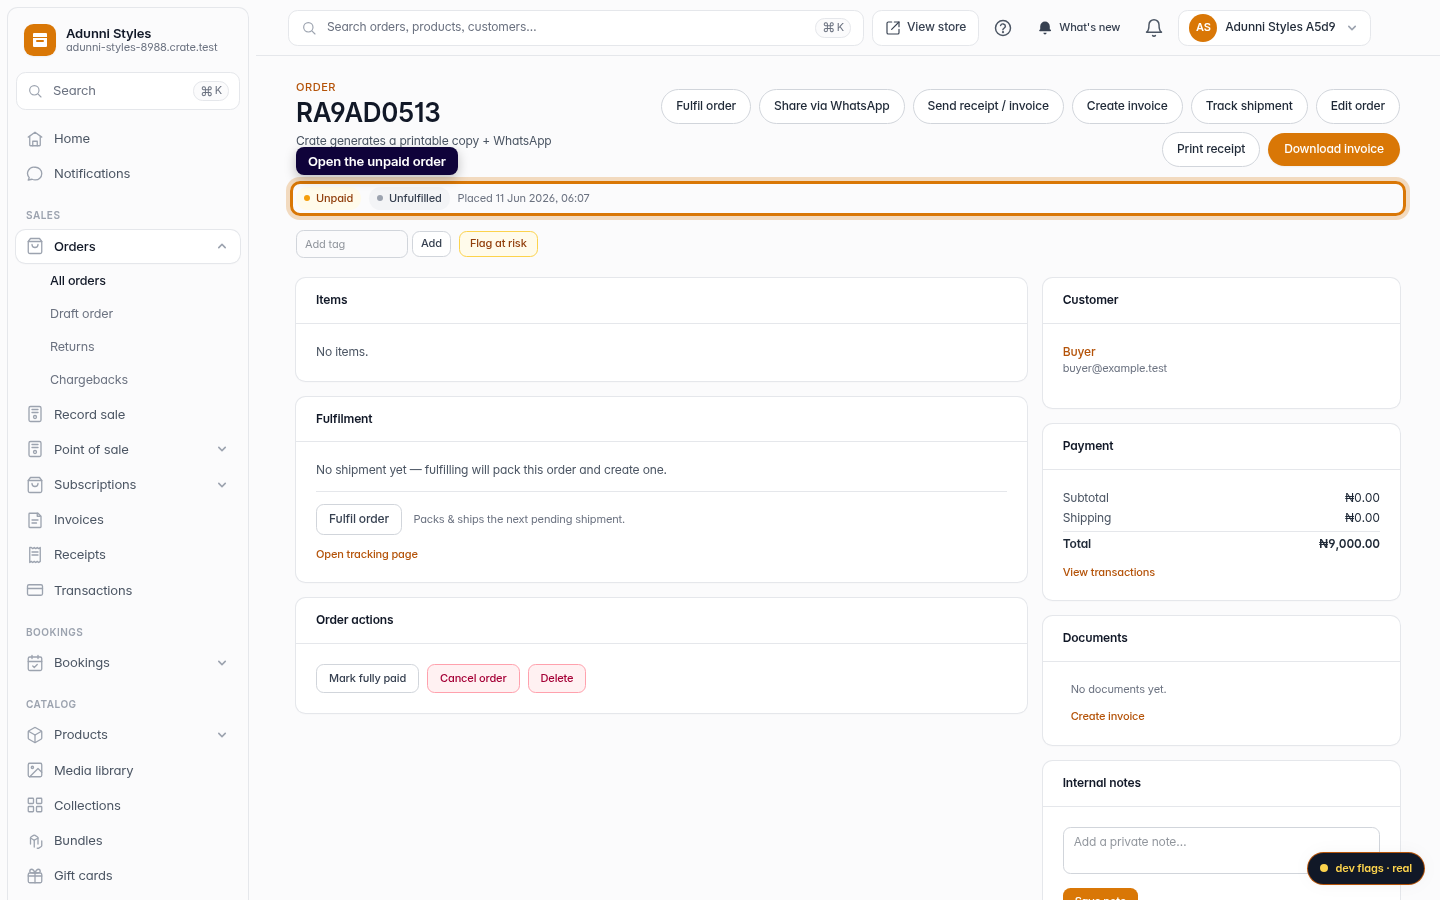The width and height of the screenshot is (1440, 900).
Task: Click the Unfulfilled status badge
Action: click(409, 198)
